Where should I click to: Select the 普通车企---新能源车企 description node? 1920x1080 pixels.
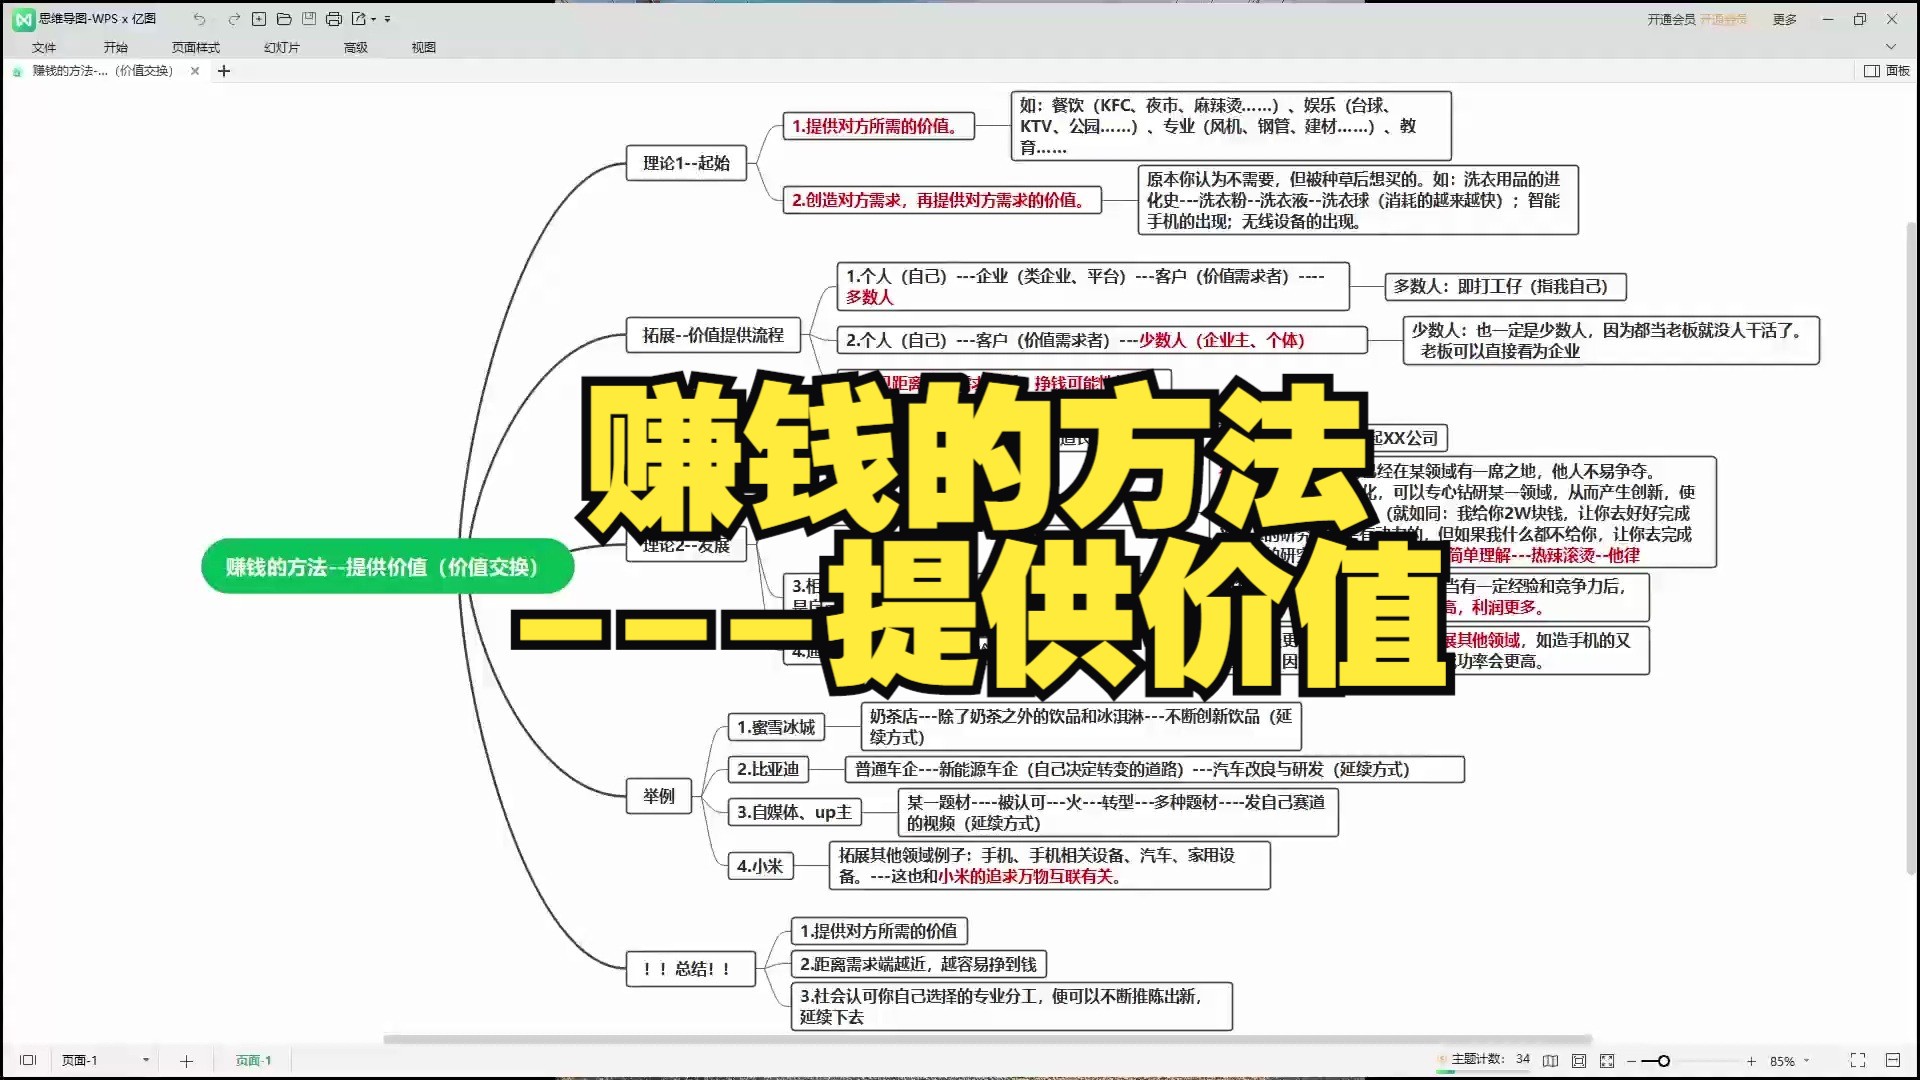point(1155,769)
